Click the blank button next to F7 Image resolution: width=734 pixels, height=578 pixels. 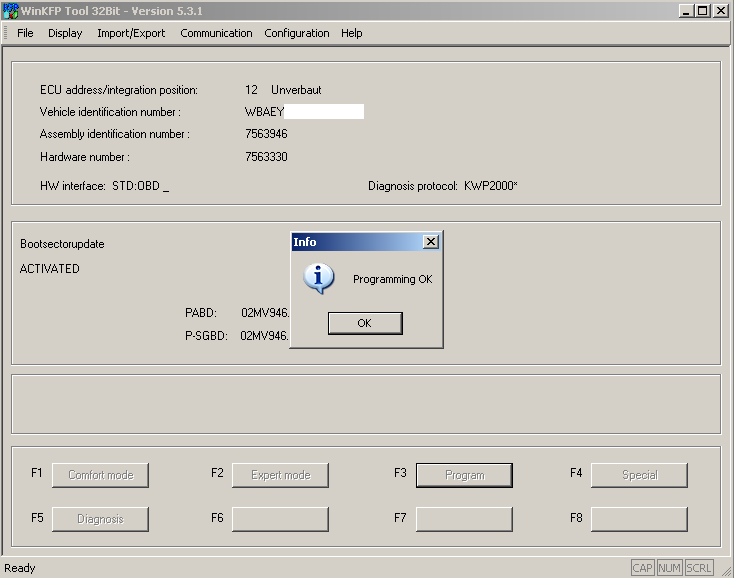464,519
